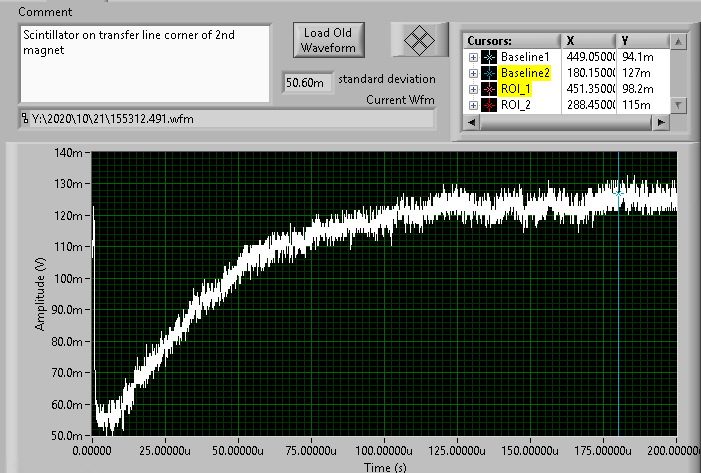The image size is (701, 473).
Task: Click the path icon before the waveform file path
Action: pos(24,119)
